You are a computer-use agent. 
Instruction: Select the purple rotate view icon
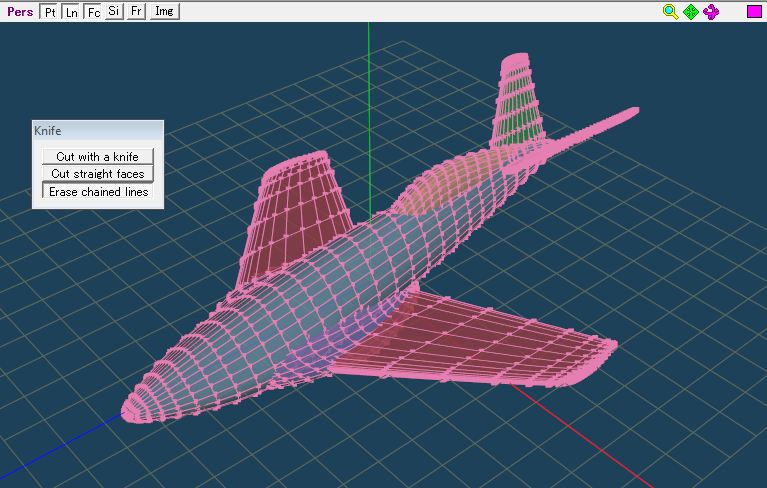tap(711, 12)
